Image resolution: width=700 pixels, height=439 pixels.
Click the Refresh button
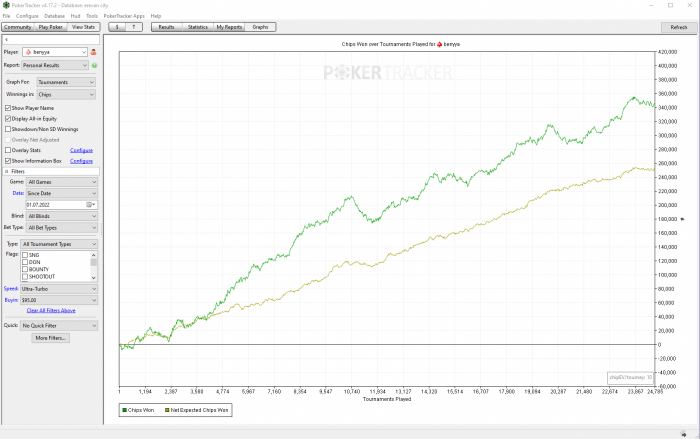(679, 27)
